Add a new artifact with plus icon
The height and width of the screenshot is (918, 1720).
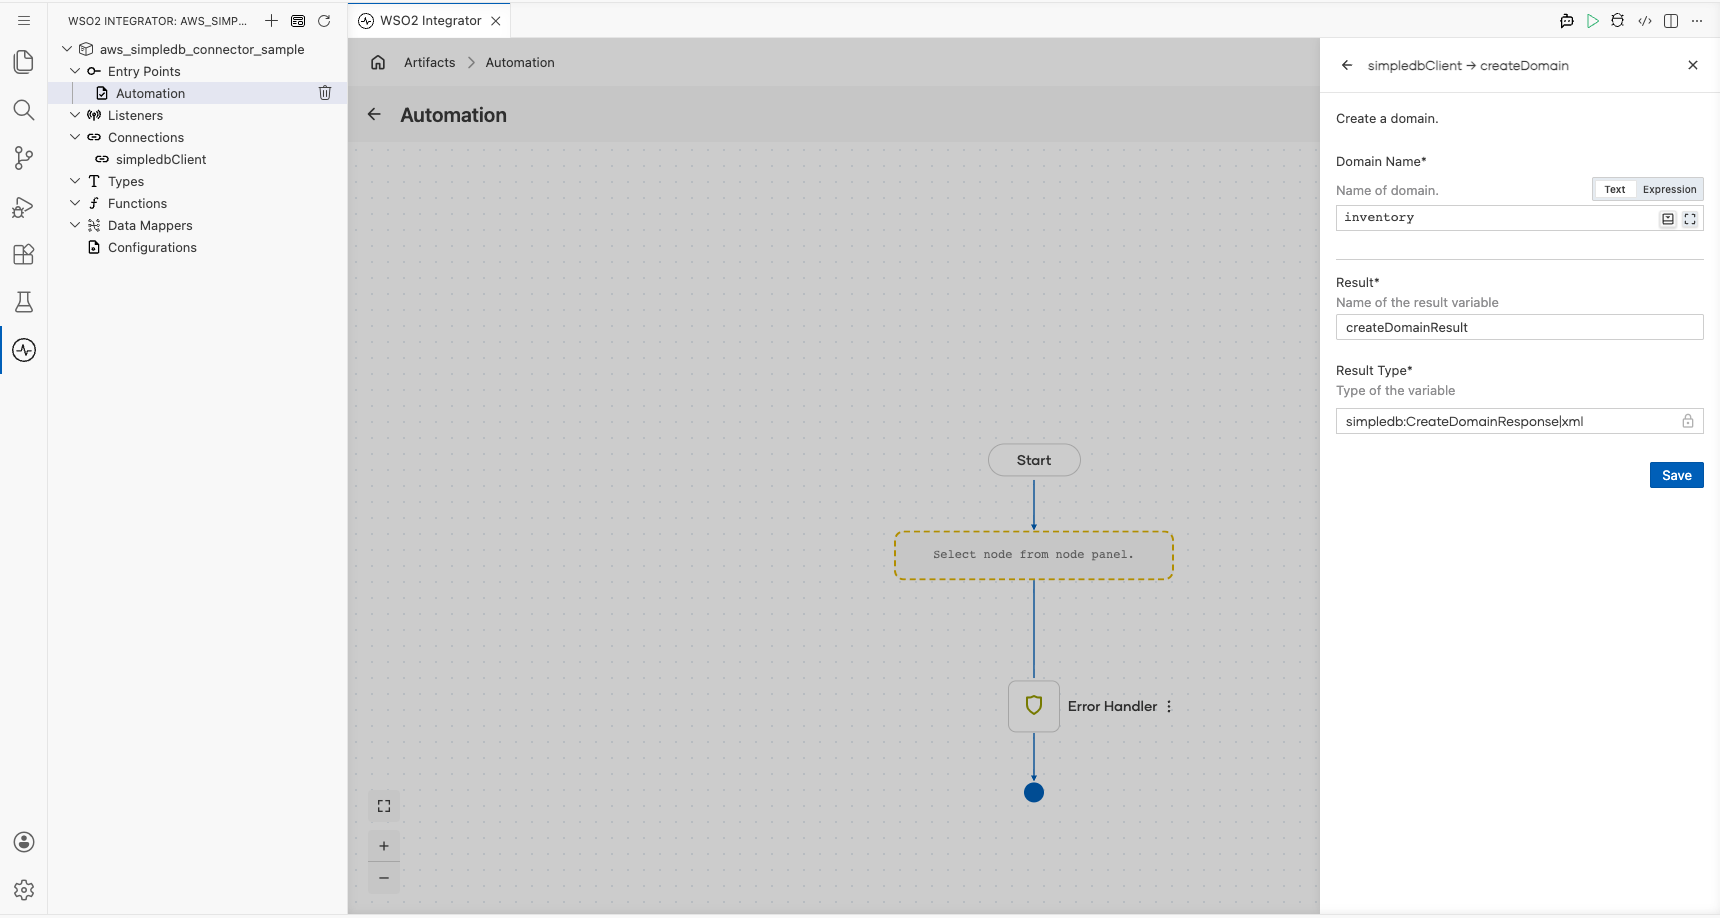[271, 20]
